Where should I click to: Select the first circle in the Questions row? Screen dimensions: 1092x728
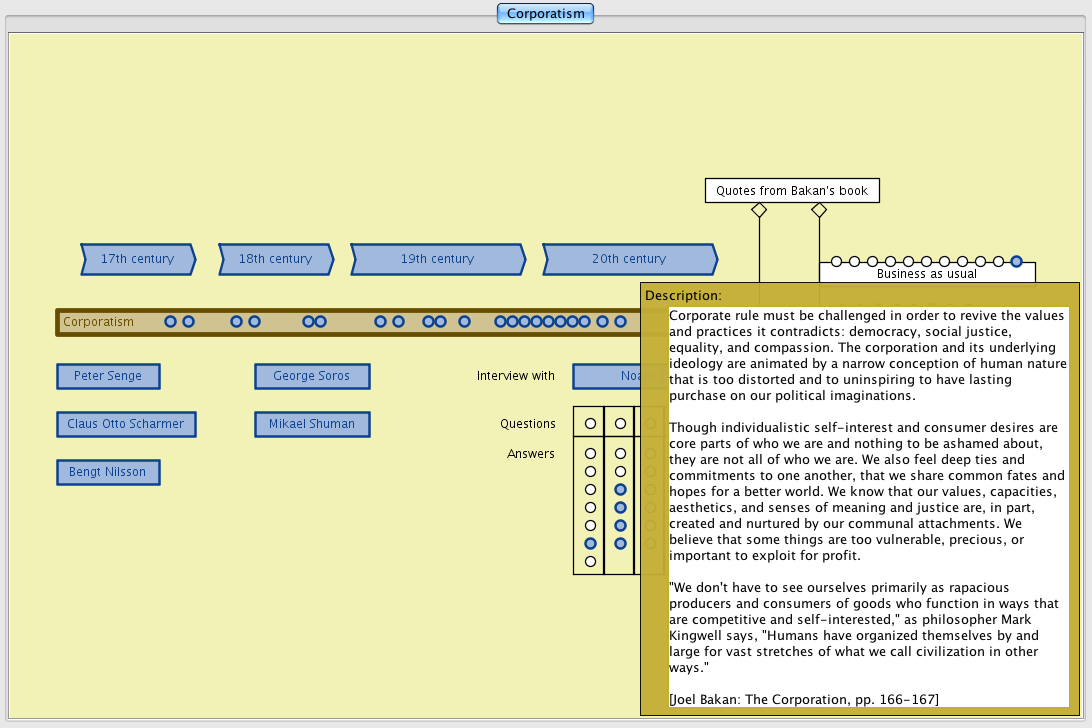[590, 424]
